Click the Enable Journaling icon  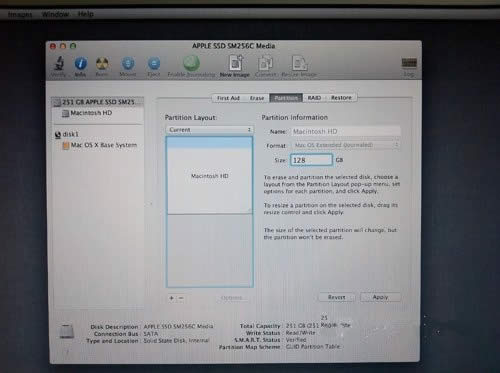coord(191,63)
